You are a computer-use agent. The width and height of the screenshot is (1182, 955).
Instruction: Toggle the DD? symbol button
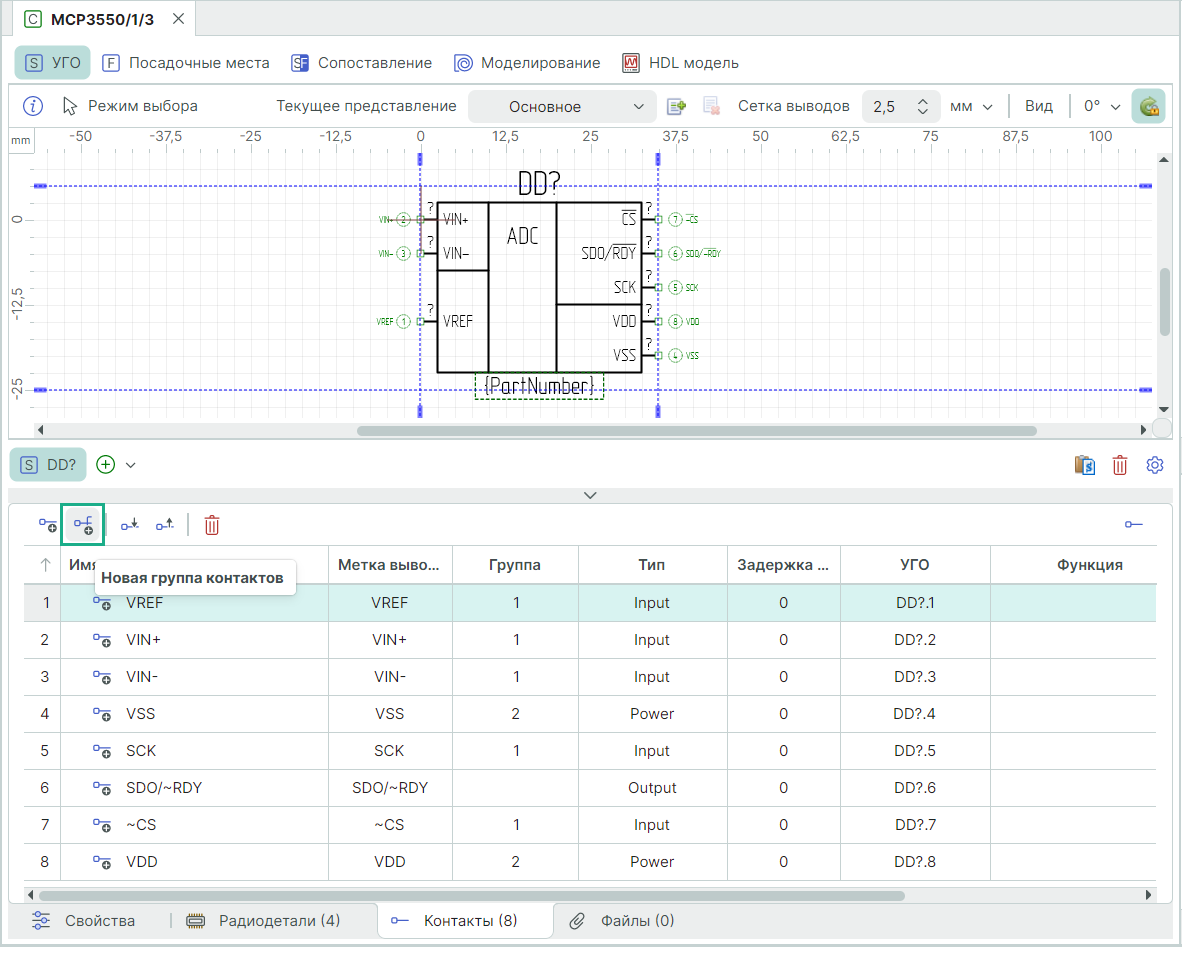click(x=50, y=465)
